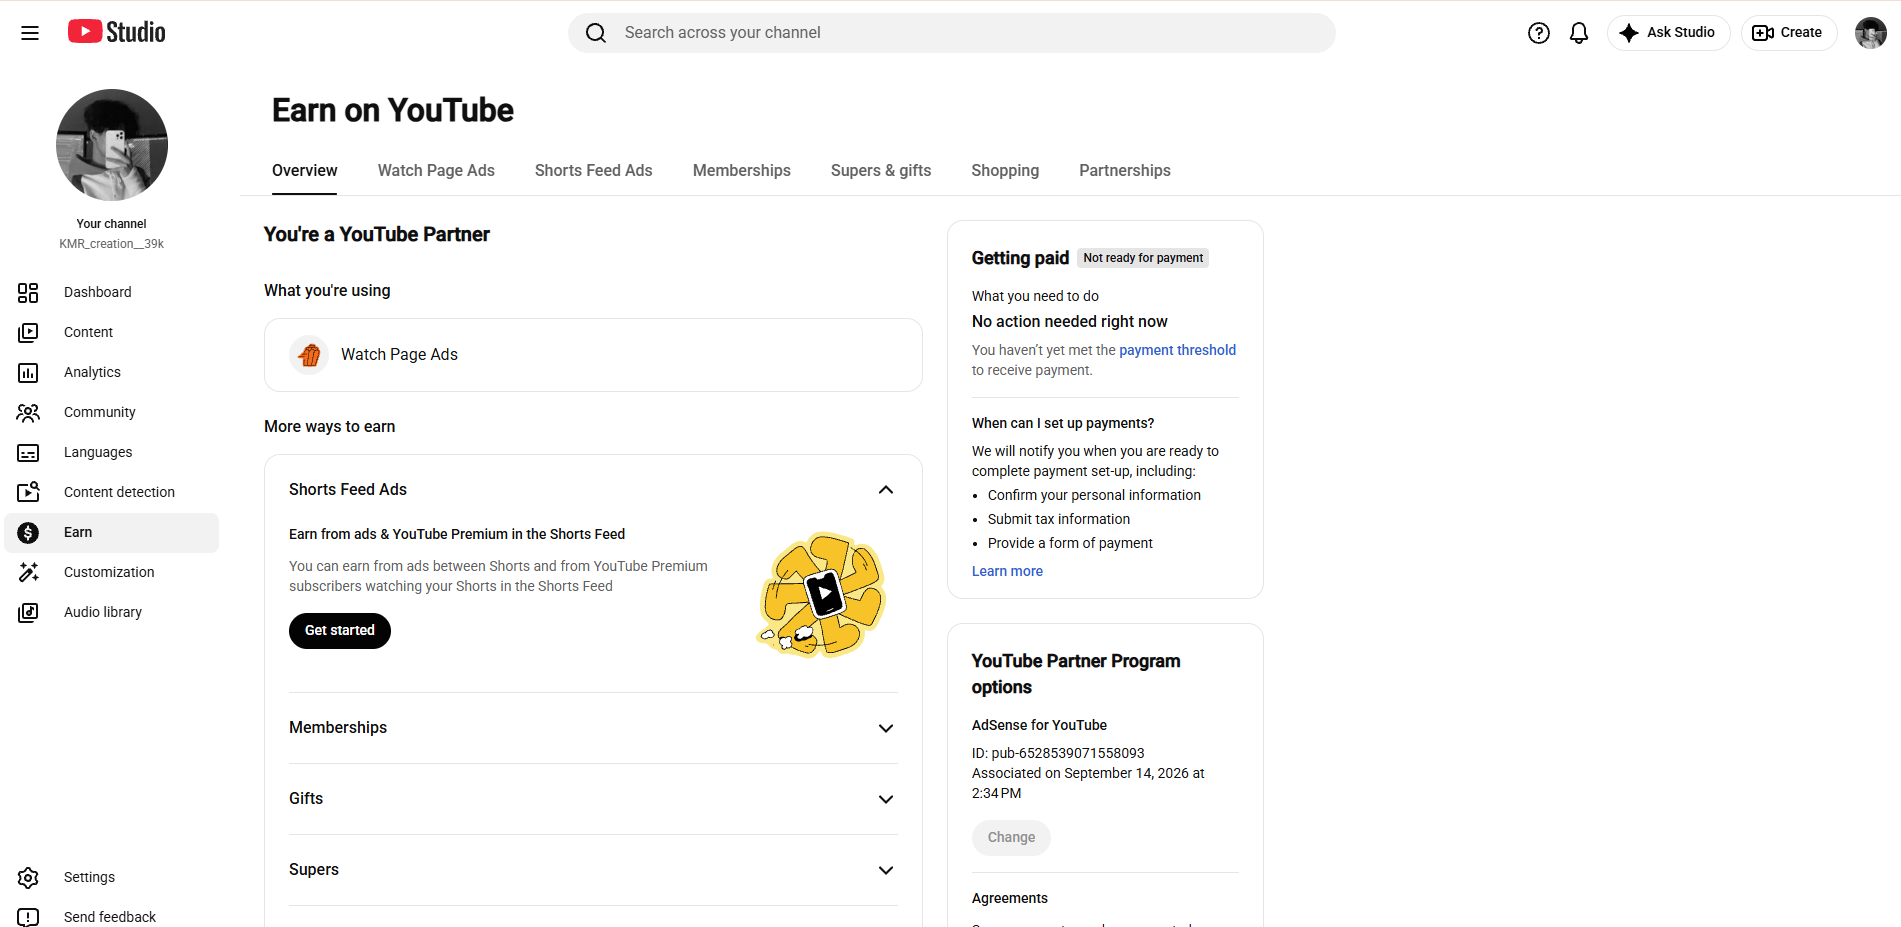Screen dimensions: 1901x927
Task: Open the notifications bell
Action: 1579,33
